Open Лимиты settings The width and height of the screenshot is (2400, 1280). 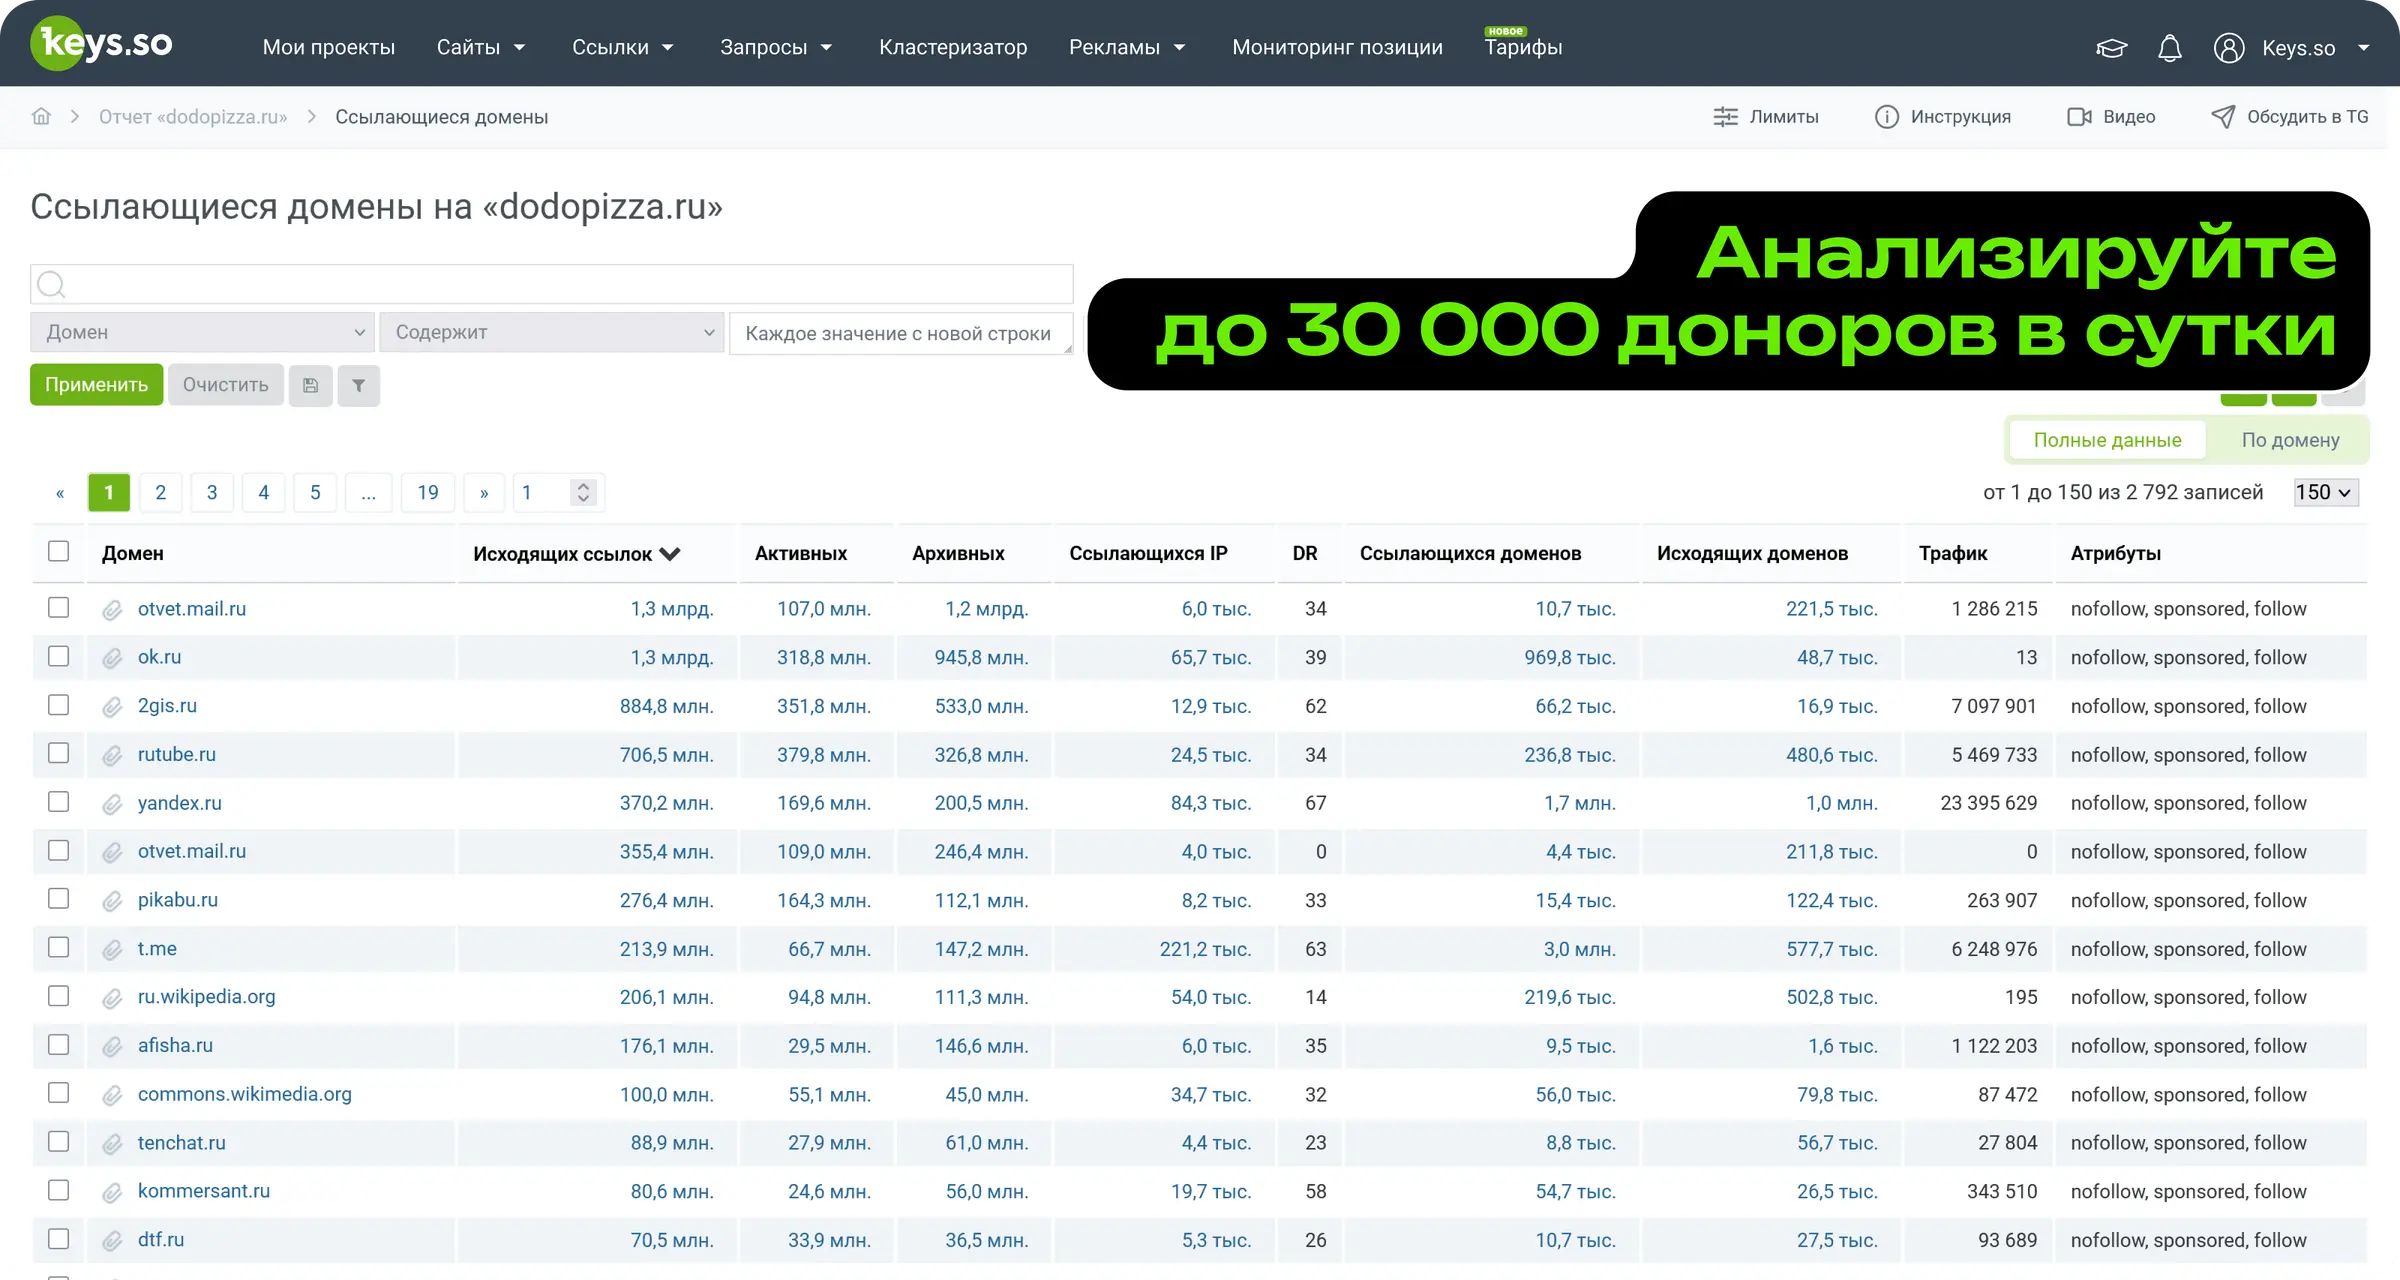click(x=1766, y=117)
